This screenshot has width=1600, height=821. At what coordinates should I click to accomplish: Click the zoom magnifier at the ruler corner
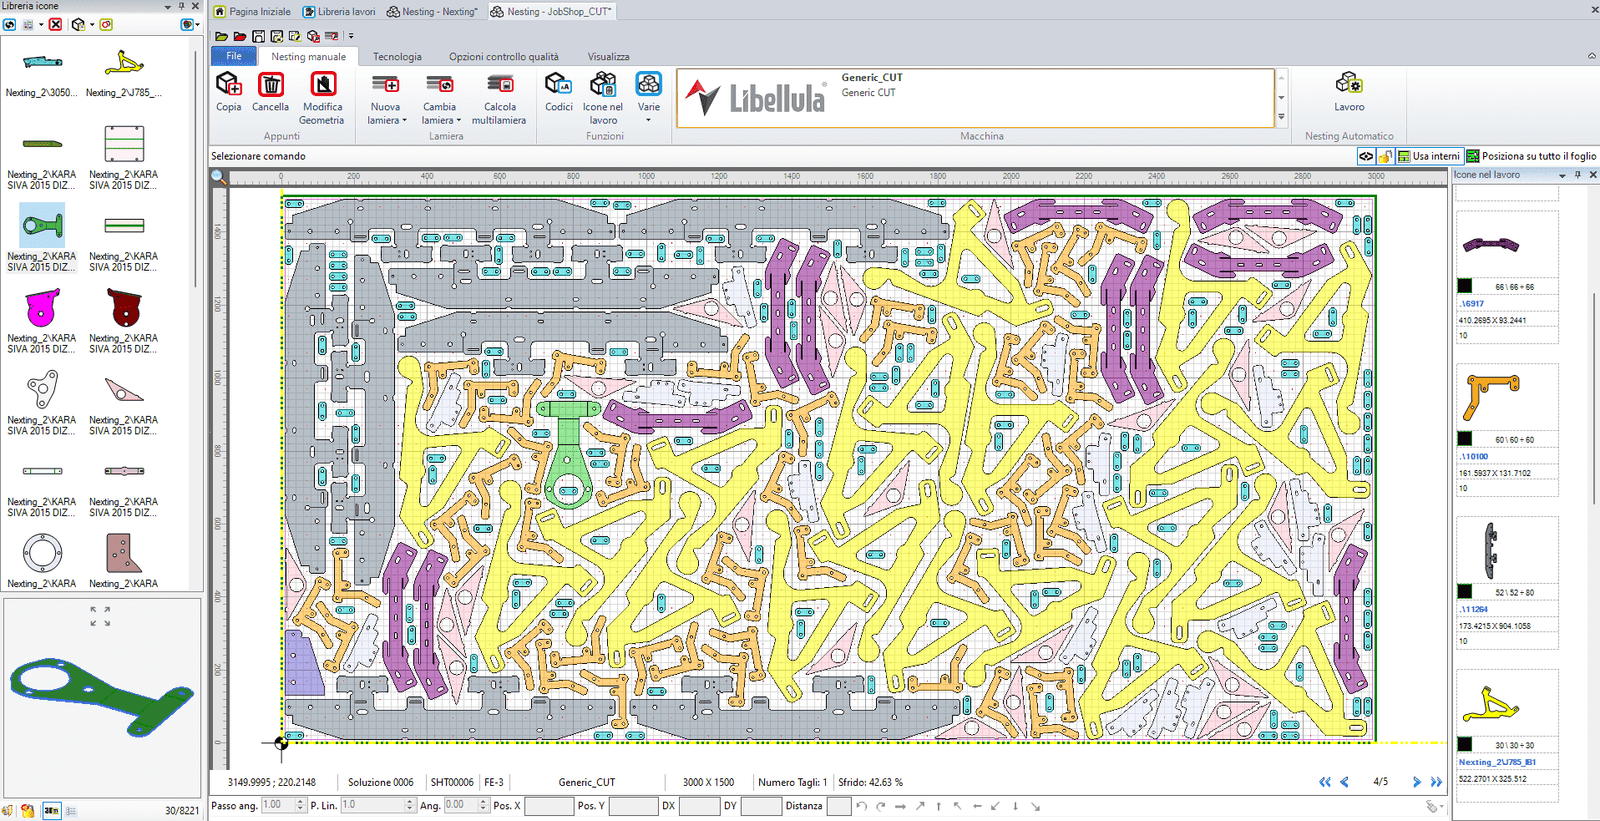coord(218,177)
